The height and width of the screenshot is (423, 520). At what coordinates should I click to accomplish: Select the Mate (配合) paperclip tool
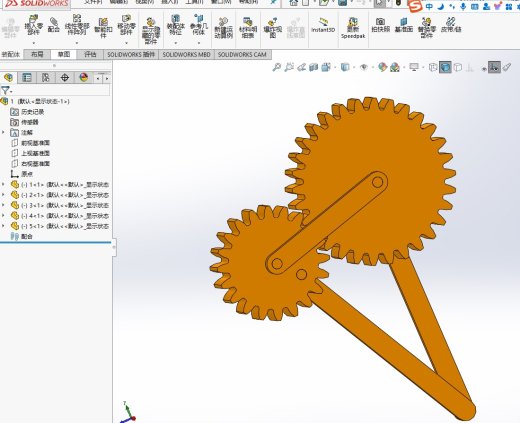(54, 25)
